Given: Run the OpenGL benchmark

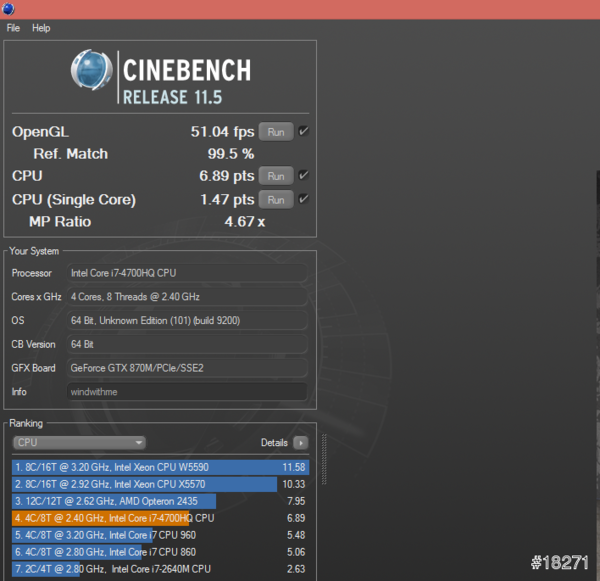Looking at the screenshot, I should [x=276, y=132].
